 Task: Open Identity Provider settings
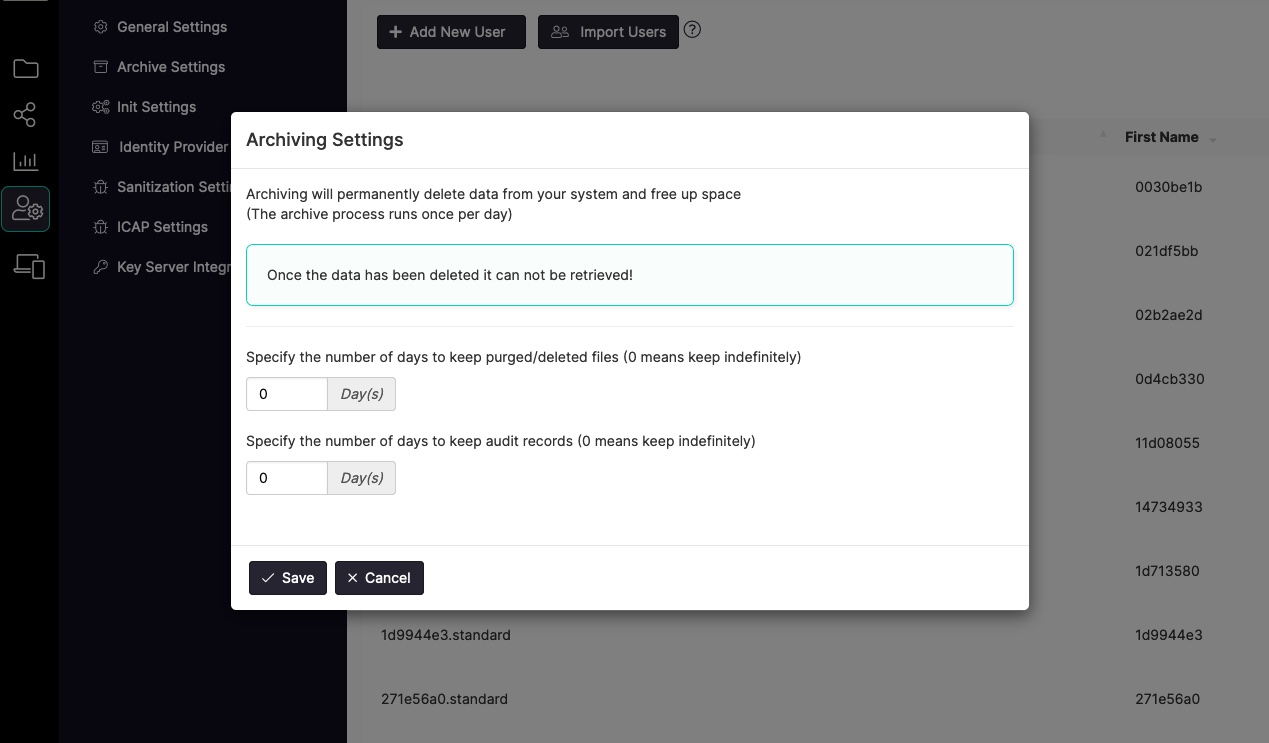(173, 147)
